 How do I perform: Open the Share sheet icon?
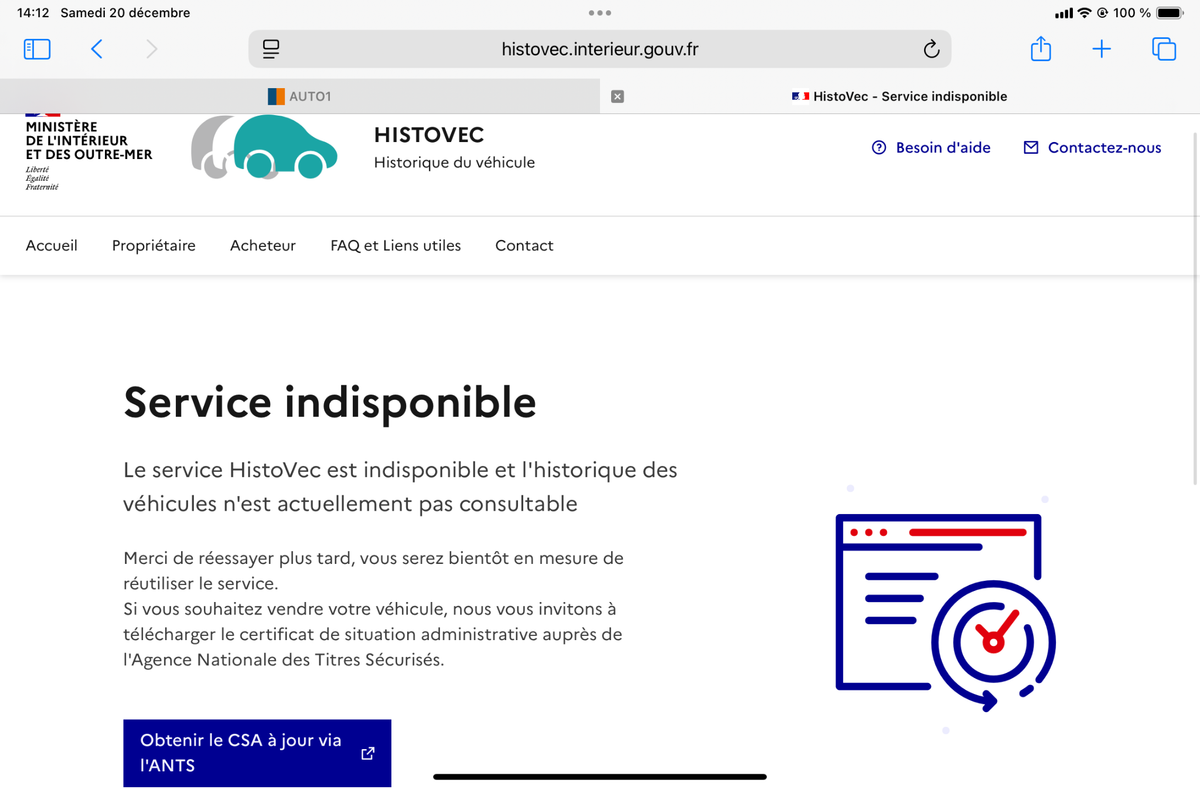pos(1041,49)
